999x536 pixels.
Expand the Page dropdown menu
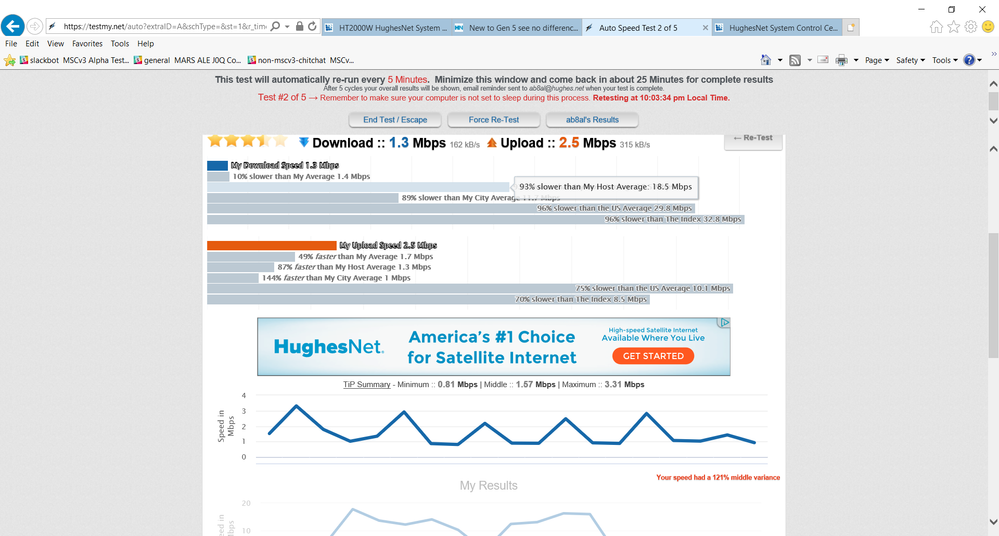coord(876,60)
